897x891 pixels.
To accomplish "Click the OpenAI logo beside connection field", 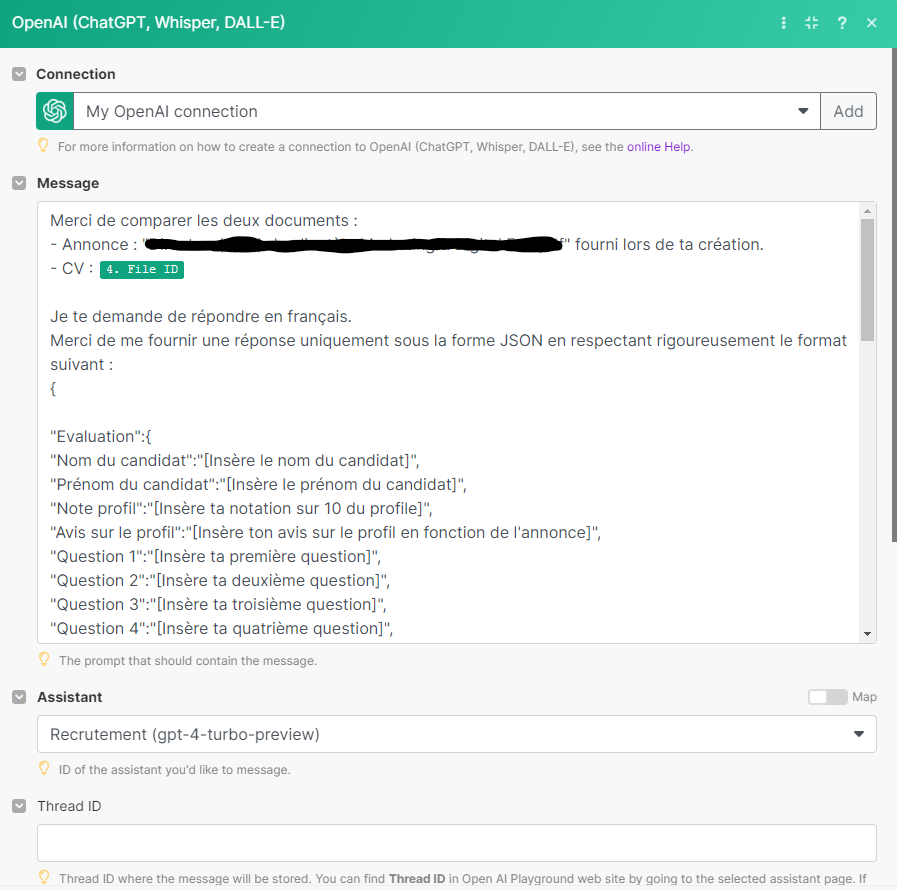I will pyautogui.click(x=55, y=111).
